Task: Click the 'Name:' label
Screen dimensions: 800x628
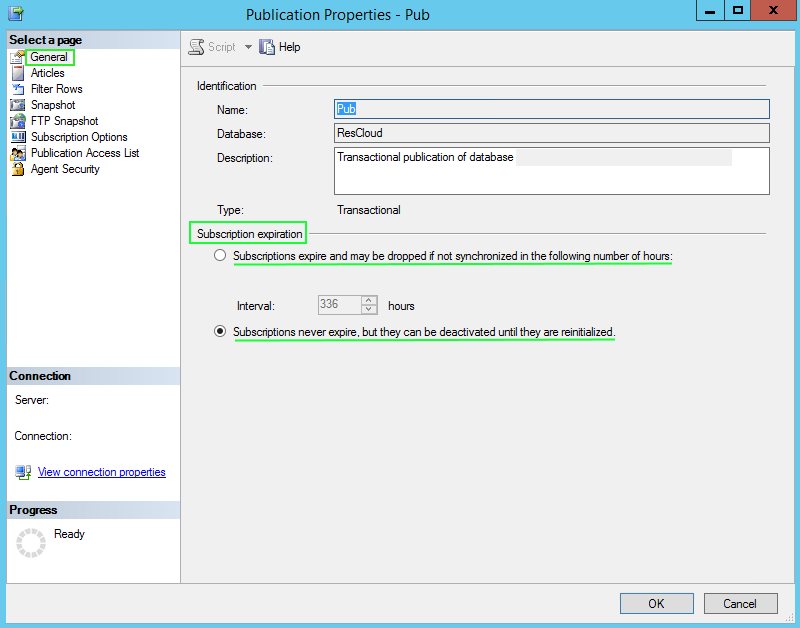Action: [232, 110]
